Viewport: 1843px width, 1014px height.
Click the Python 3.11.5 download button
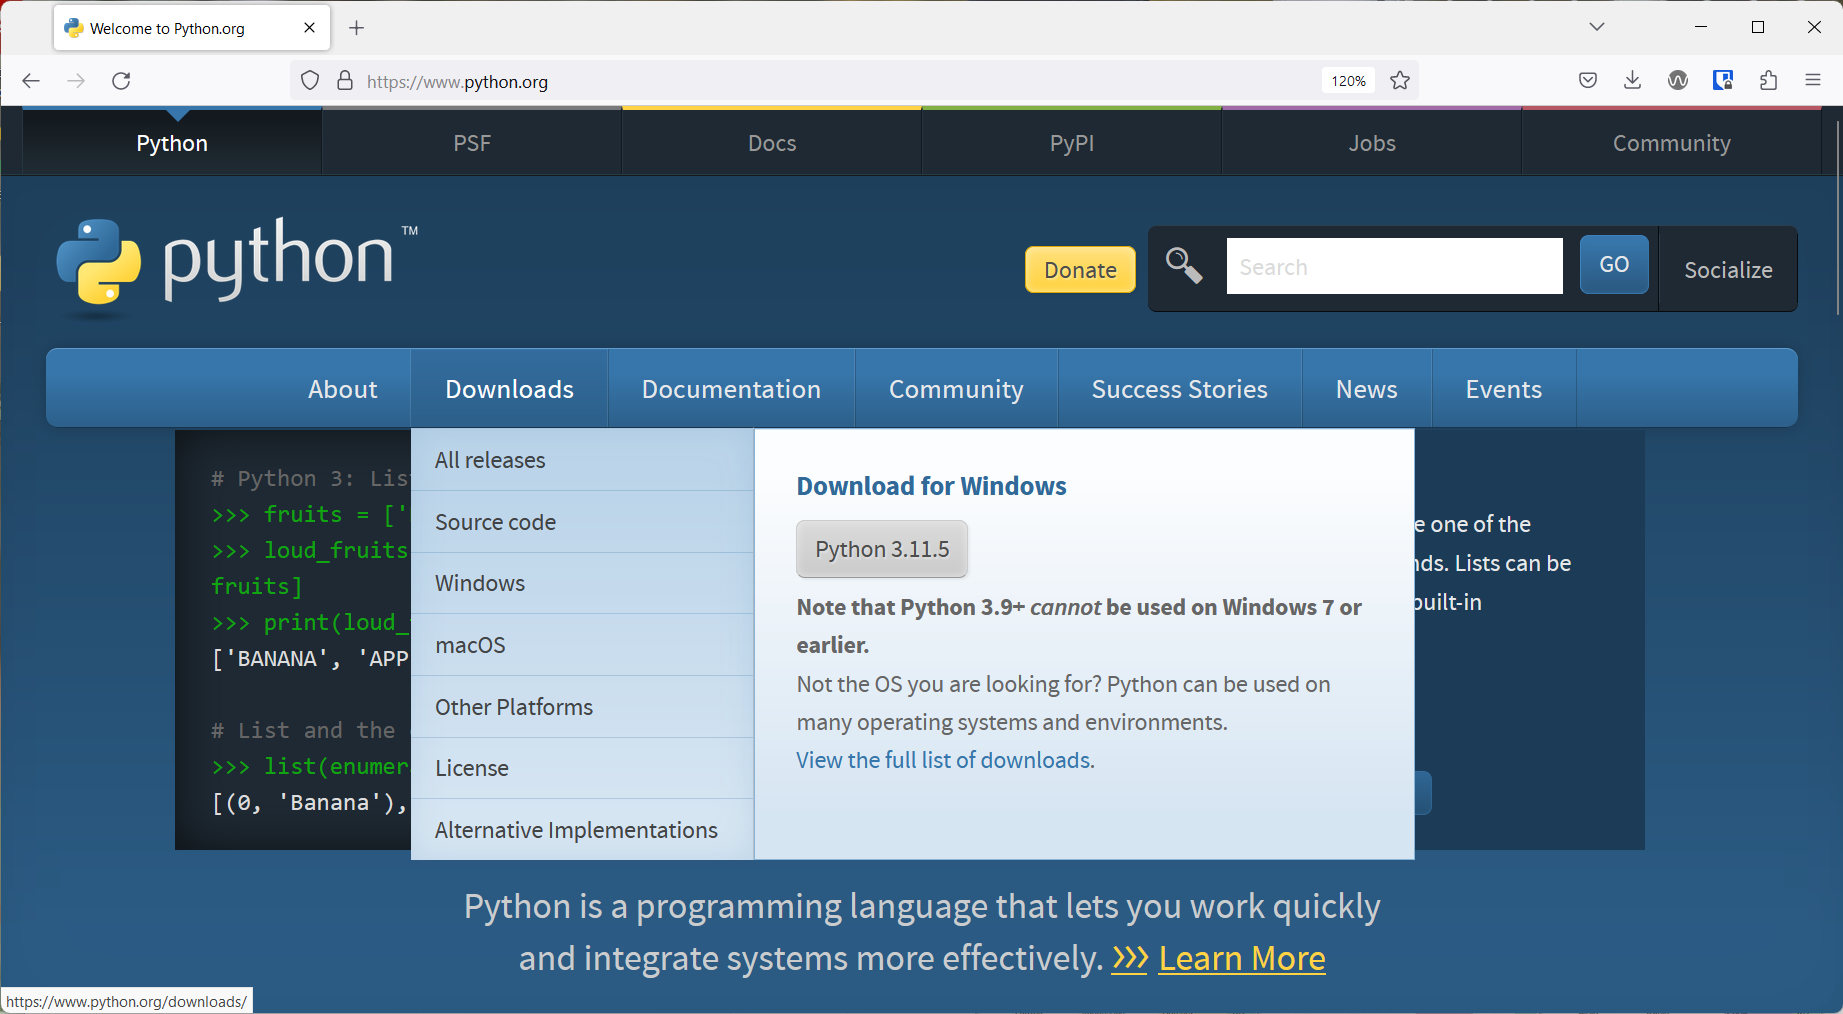coord(881,549)
